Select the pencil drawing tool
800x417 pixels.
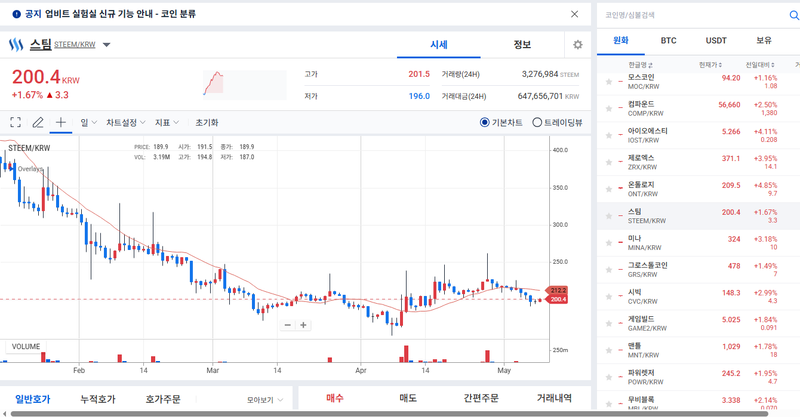38,122
